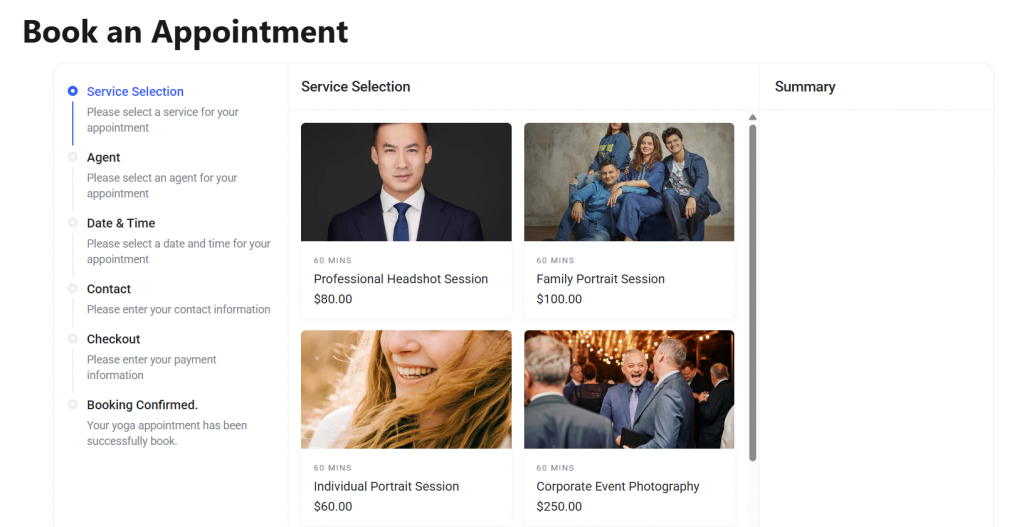The image size is (1024, 527).
Task: Go to the Checkout step
Action: point(113,339)
